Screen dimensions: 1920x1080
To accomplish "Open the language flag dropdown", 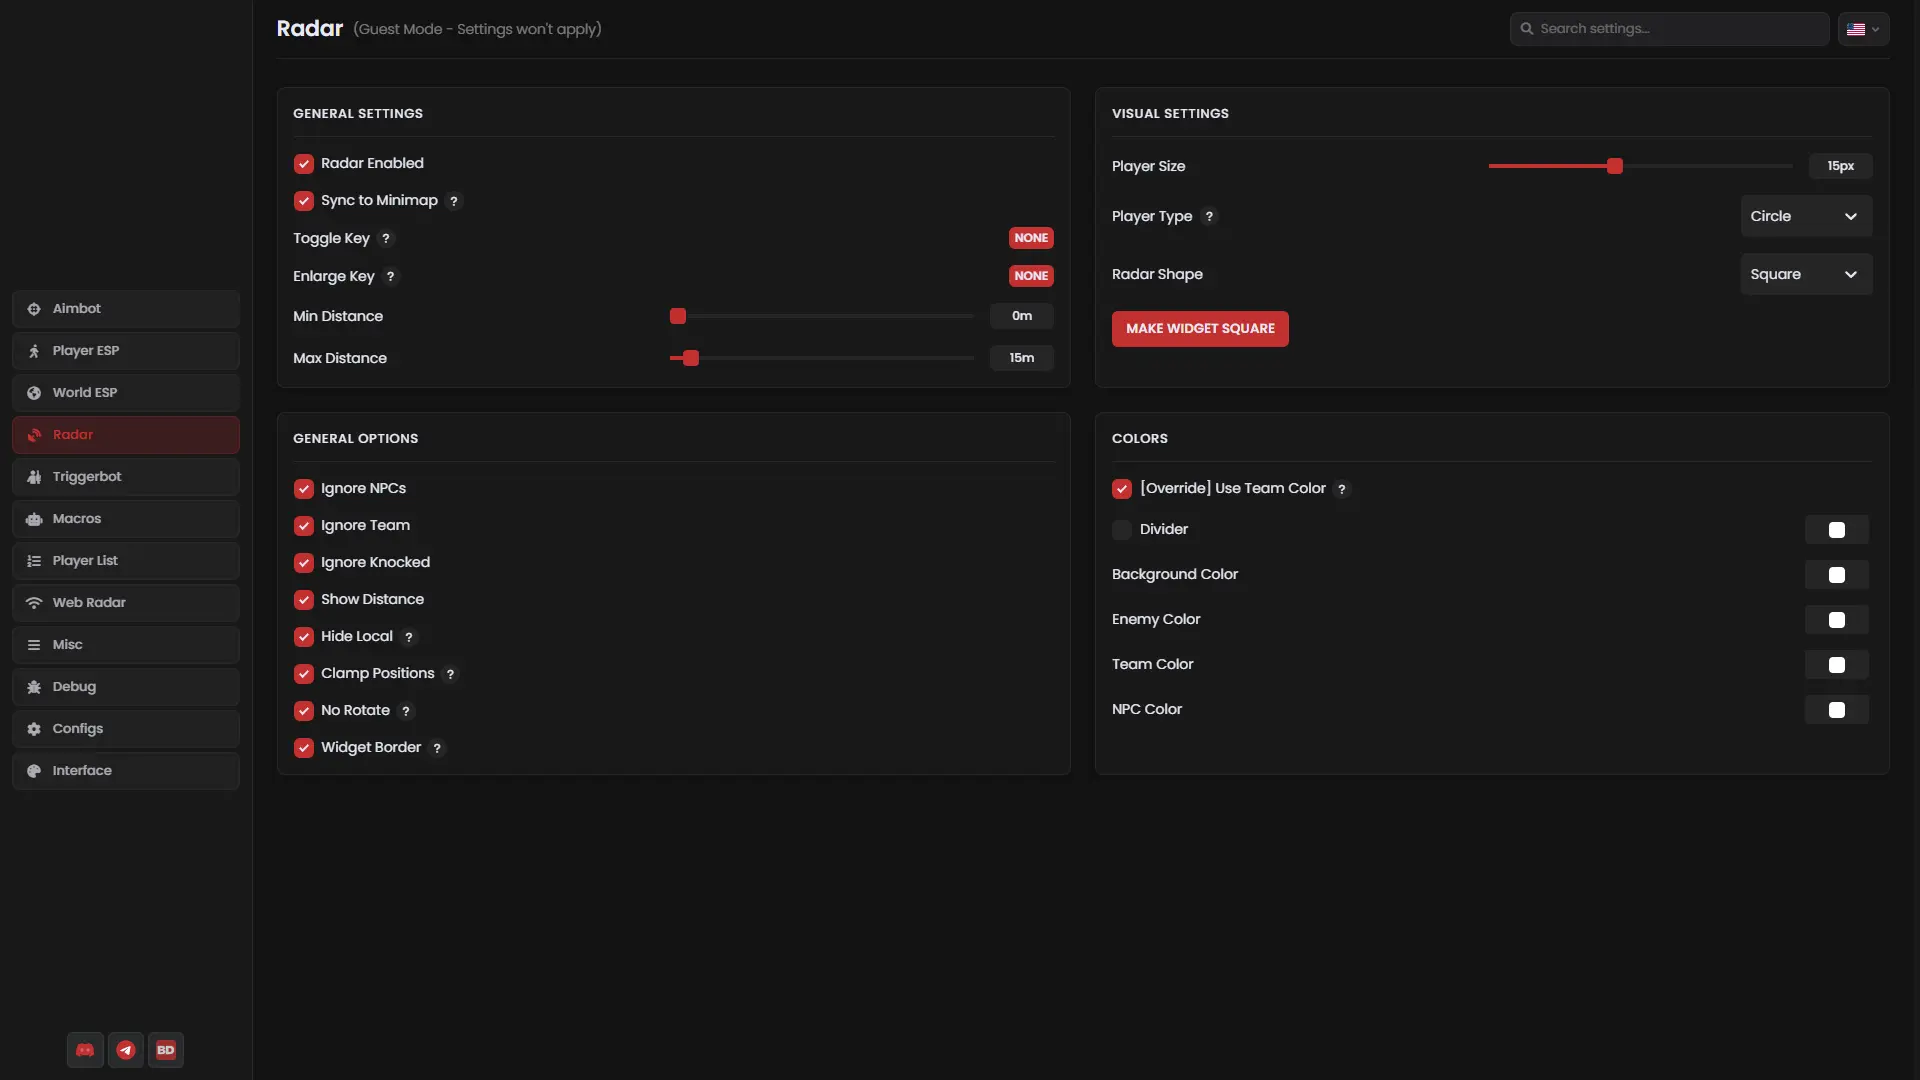I will click(x=1864, y=29).
